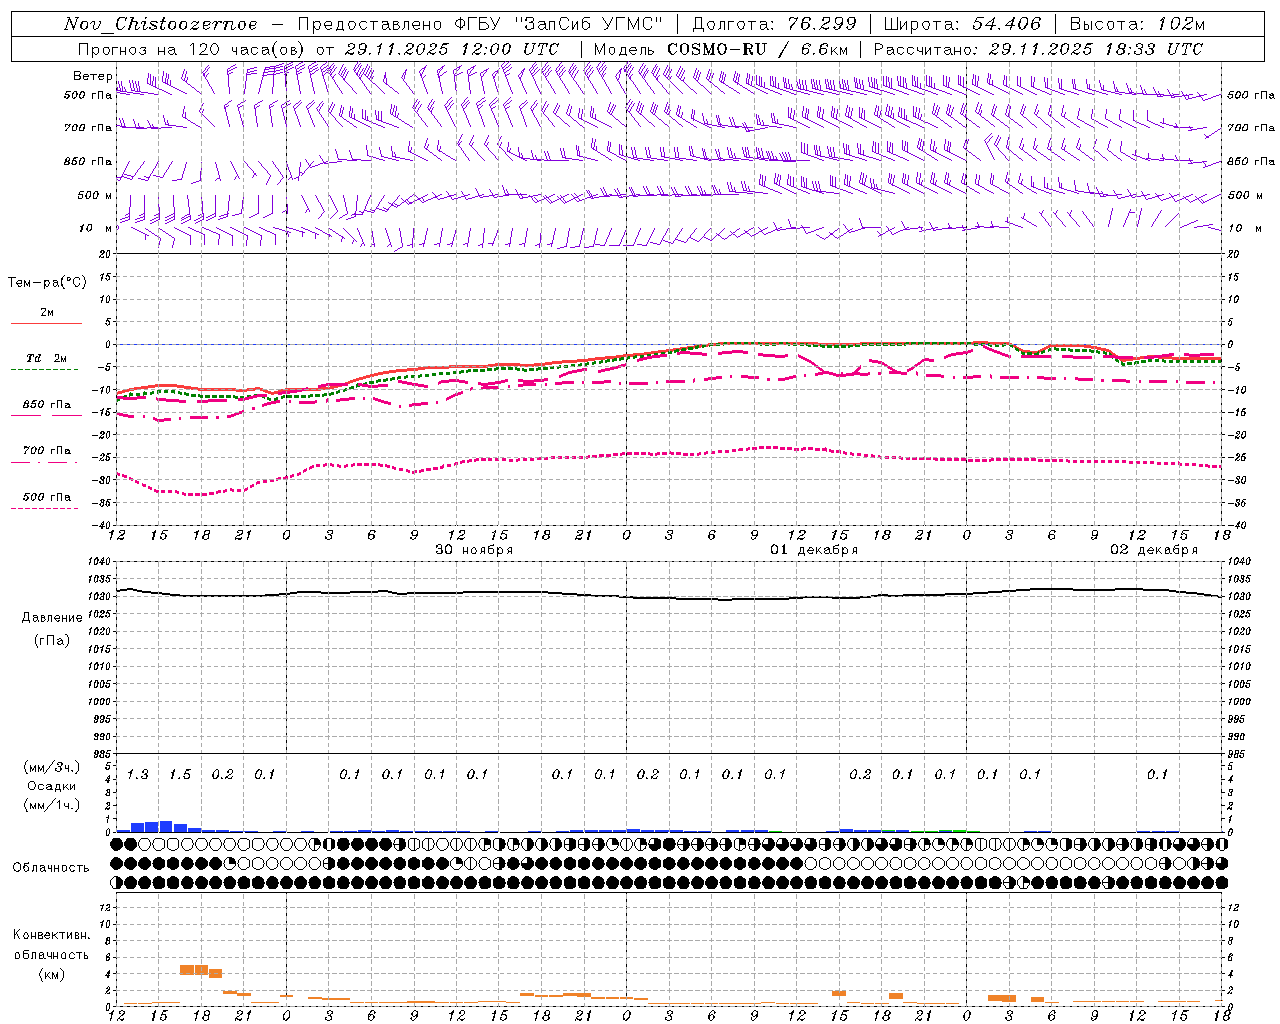Click the '700 гПа' entry in temperature legend
Viewport: 1280px width, 1024px height.
47,451
